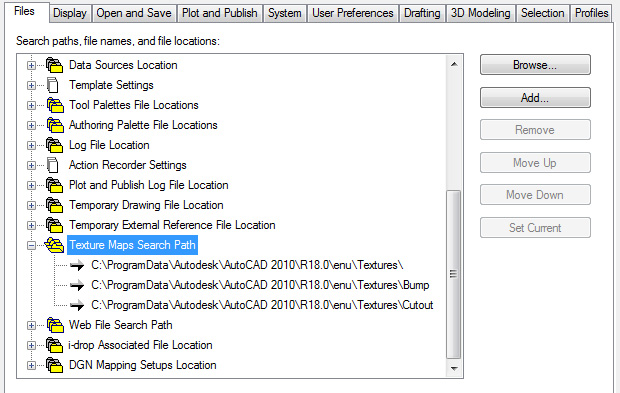Open the Plot and Publish tab
The height and width of the screenshot is (393, 620).
coord(219,13)
